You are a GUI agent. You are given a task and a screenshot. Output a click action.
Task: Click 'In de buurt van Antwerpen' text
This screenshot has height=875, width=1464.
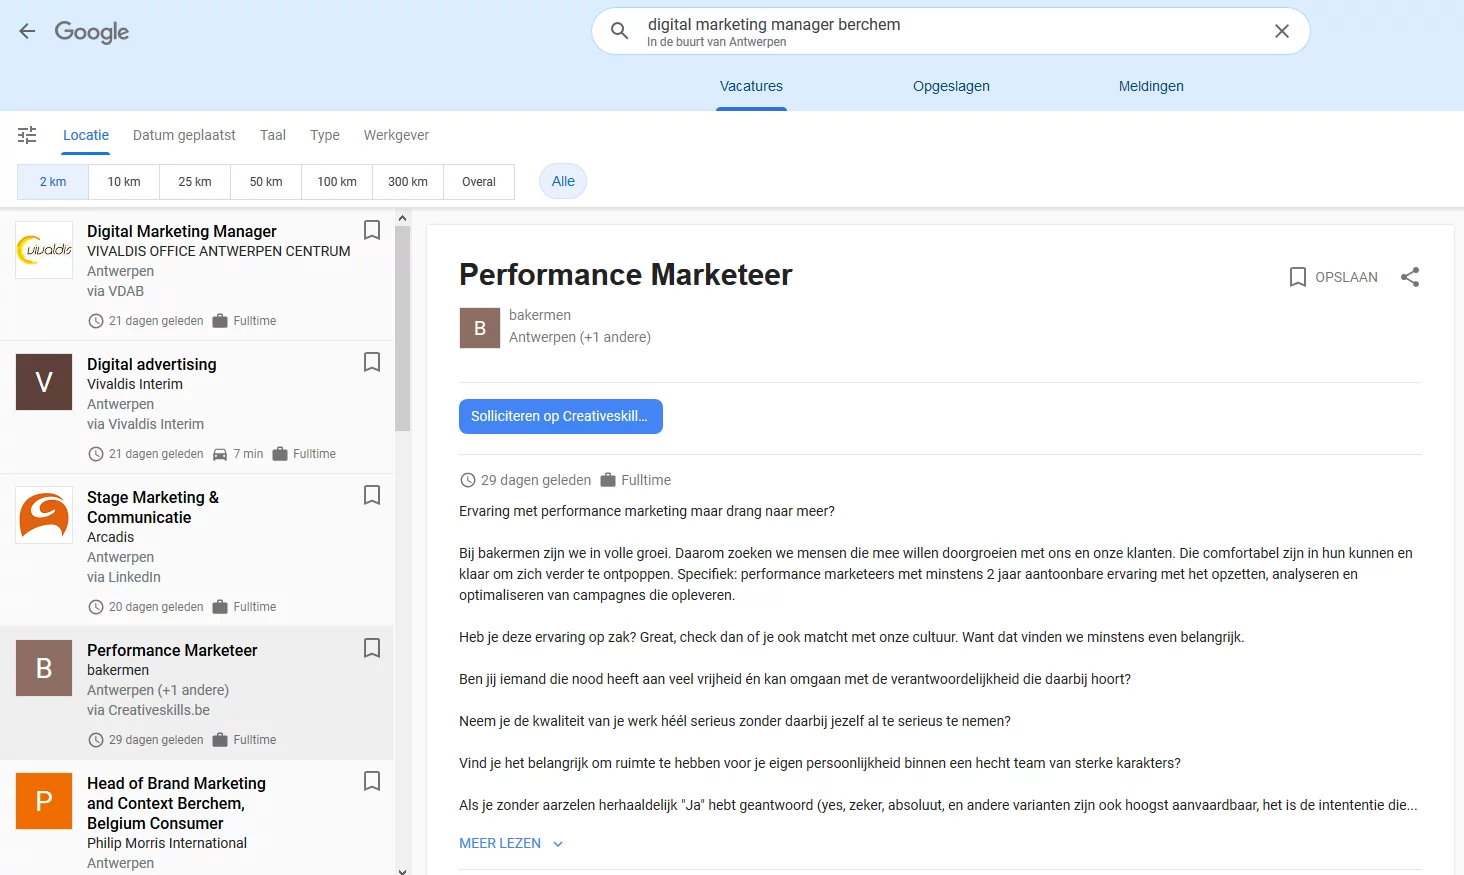point(717,42)
